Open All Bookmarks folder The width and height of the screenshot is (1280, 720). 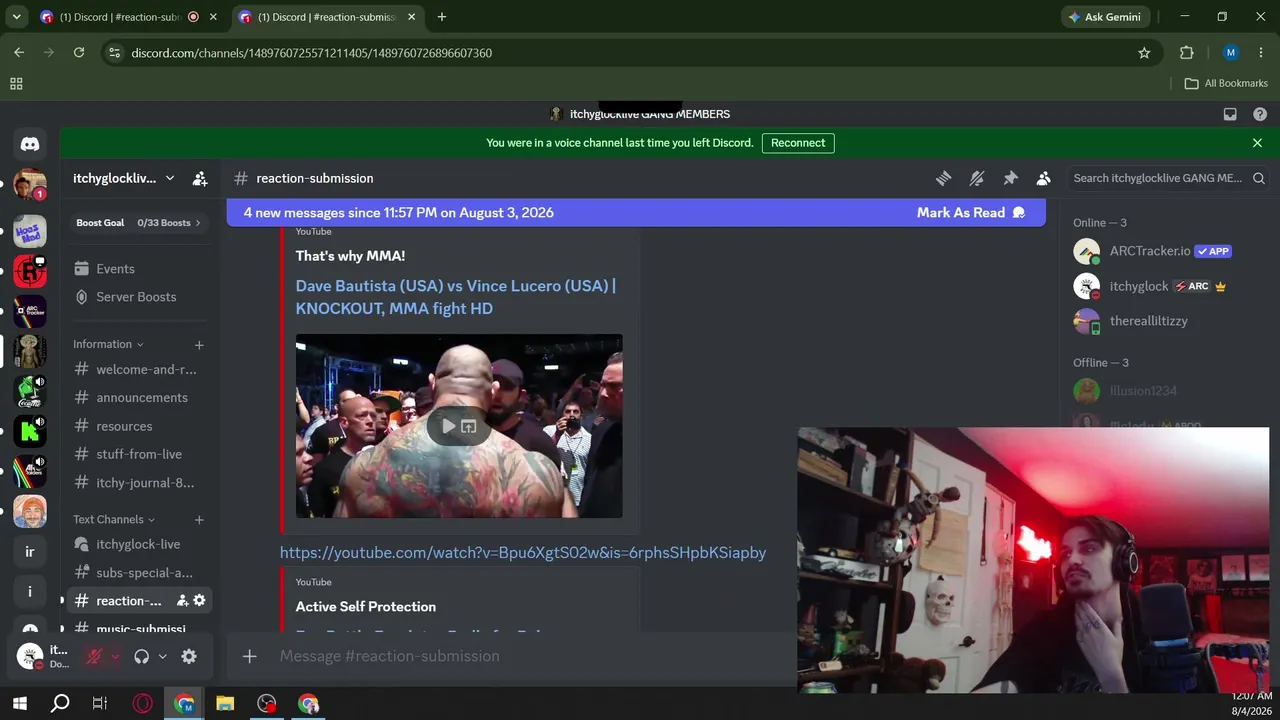point(1226,84)
